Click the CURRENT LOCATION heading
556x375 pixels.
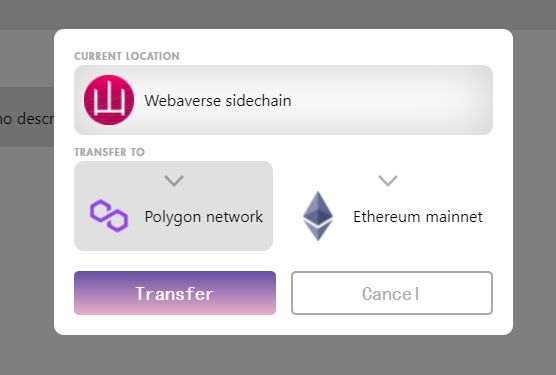tap(127, 56)
